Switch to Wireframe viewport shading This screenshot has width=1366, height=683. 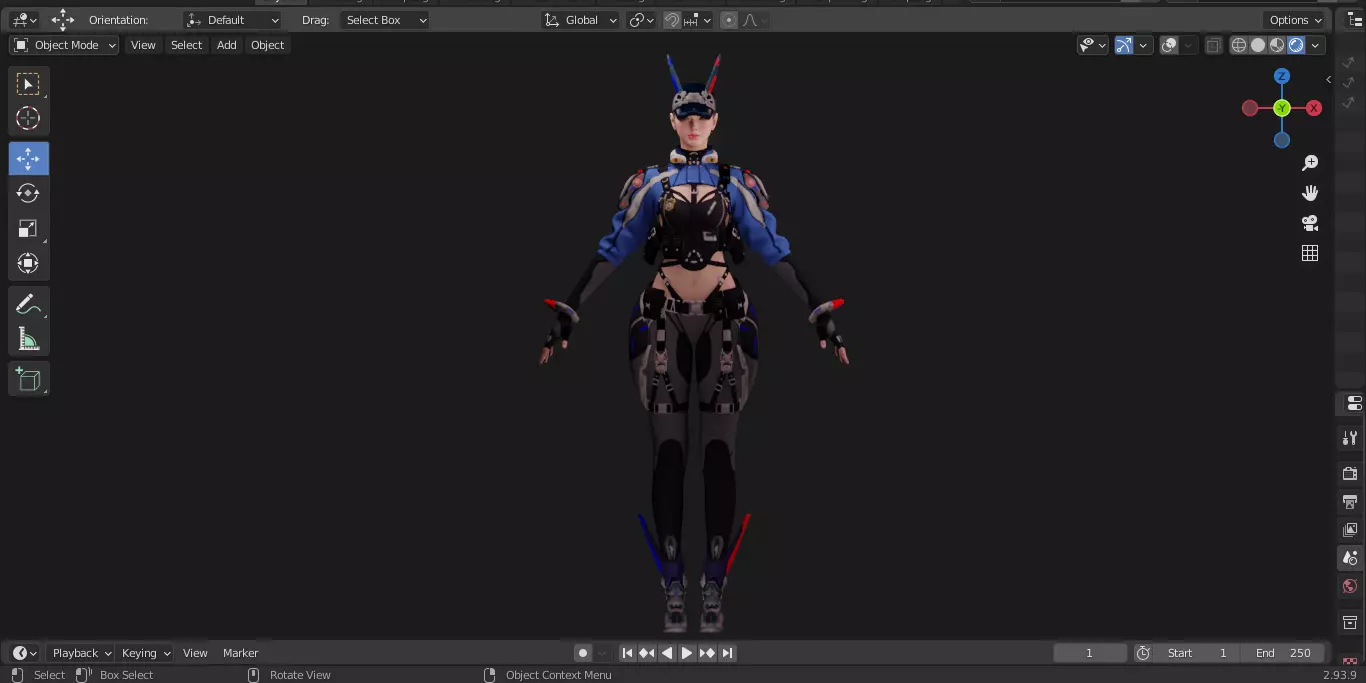(1239, 45)
